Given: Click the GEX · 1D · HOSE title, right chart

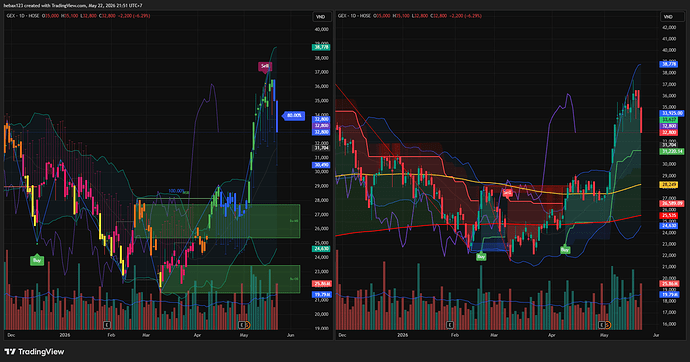Looking at the screenshot, I should click(x=354, y=16).
